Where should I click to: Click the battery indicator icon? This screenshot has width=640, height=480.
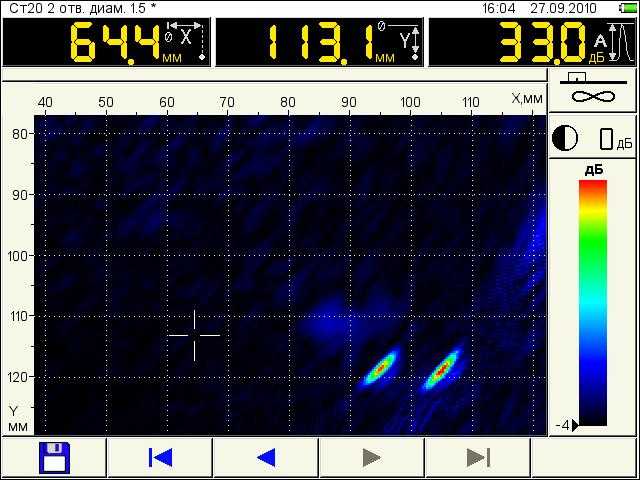point(627,8)
